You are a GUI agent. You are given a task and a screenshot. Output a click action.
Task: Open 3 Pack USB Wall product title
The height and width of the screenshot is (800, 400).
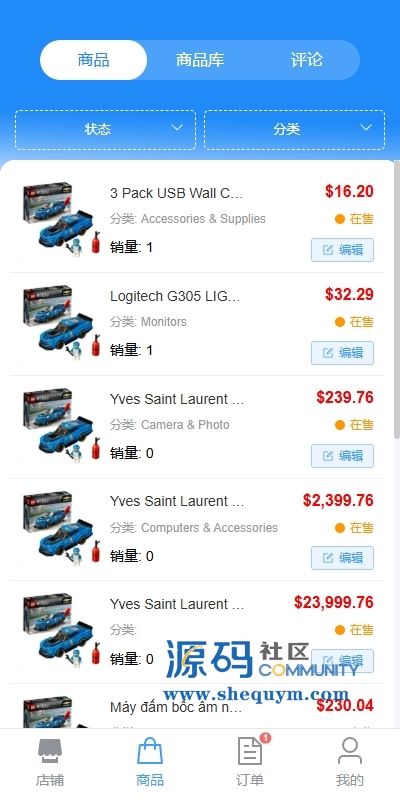click(x=176, y=193)
